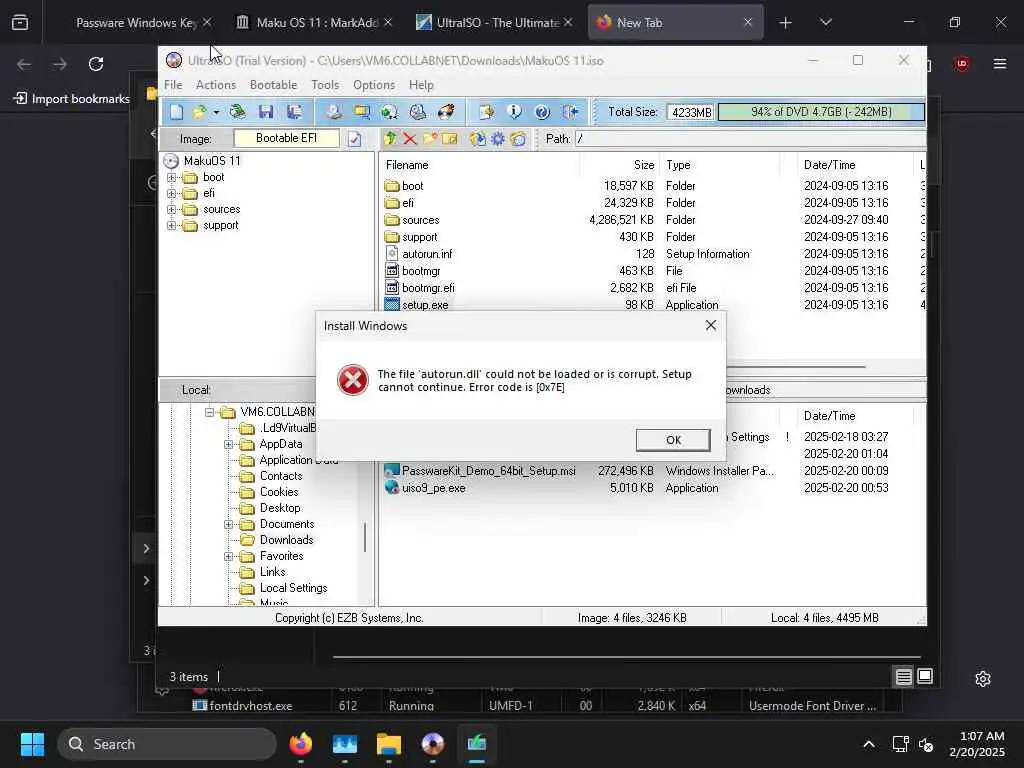This screenshot has width=1024, height=768.
Task: Click the Windows Start button
Action: click(32, 744)
